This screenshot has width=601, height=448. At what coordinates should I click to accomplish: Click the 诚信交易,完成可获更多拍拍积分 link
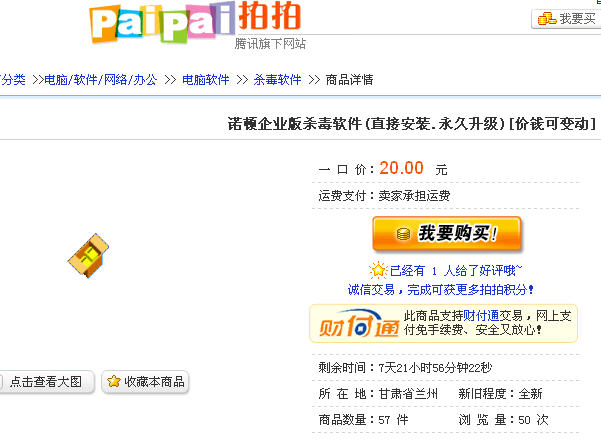tap(441, 290)
